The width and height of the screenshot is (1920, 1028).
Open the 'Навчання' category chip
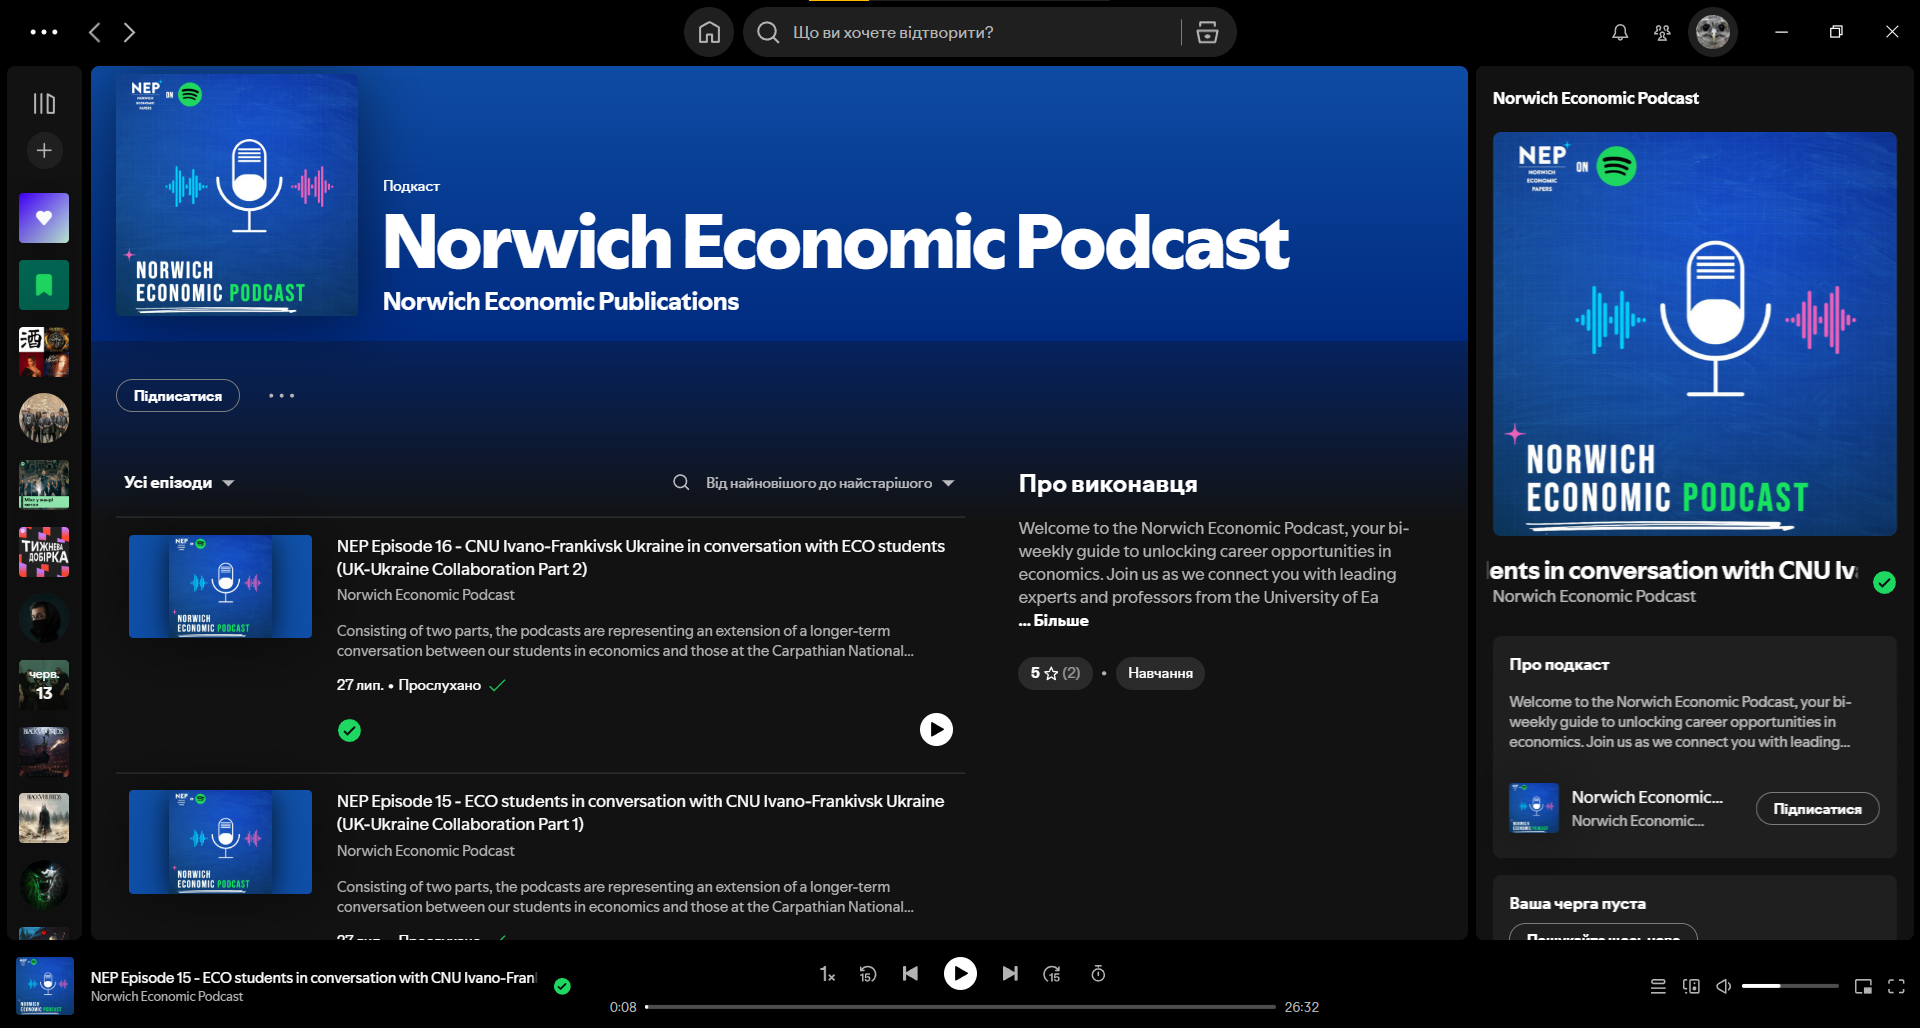point(1160,673)
